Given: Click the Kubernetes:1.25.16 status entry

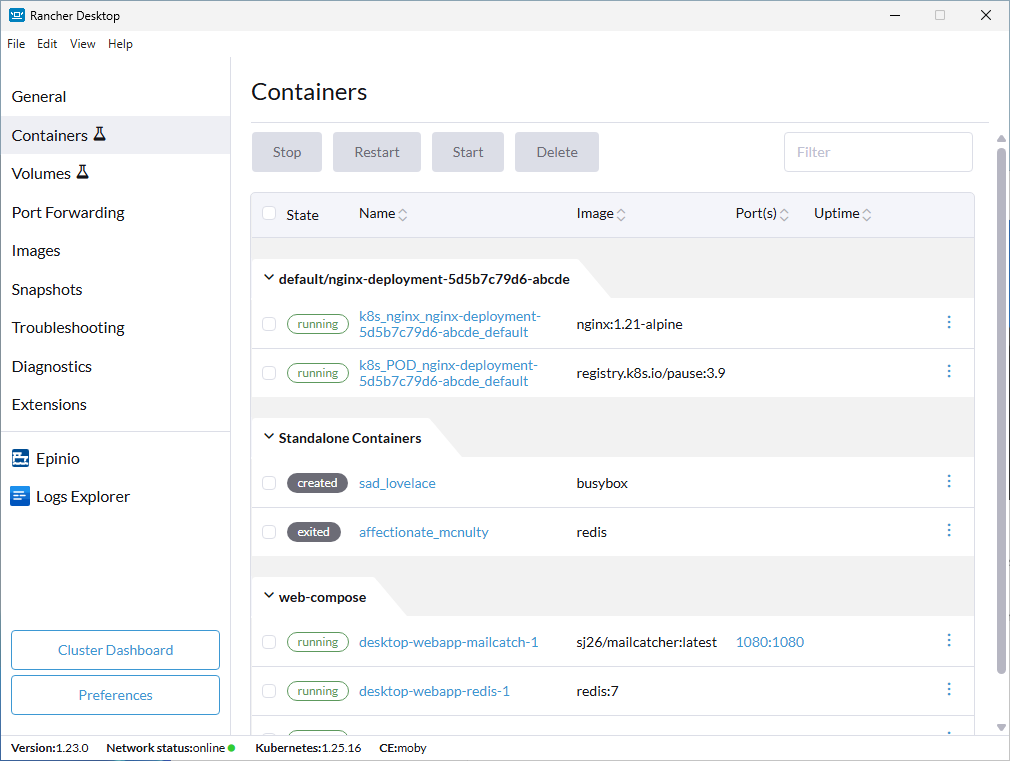Looking at the screenshot, I should [308, 748].
